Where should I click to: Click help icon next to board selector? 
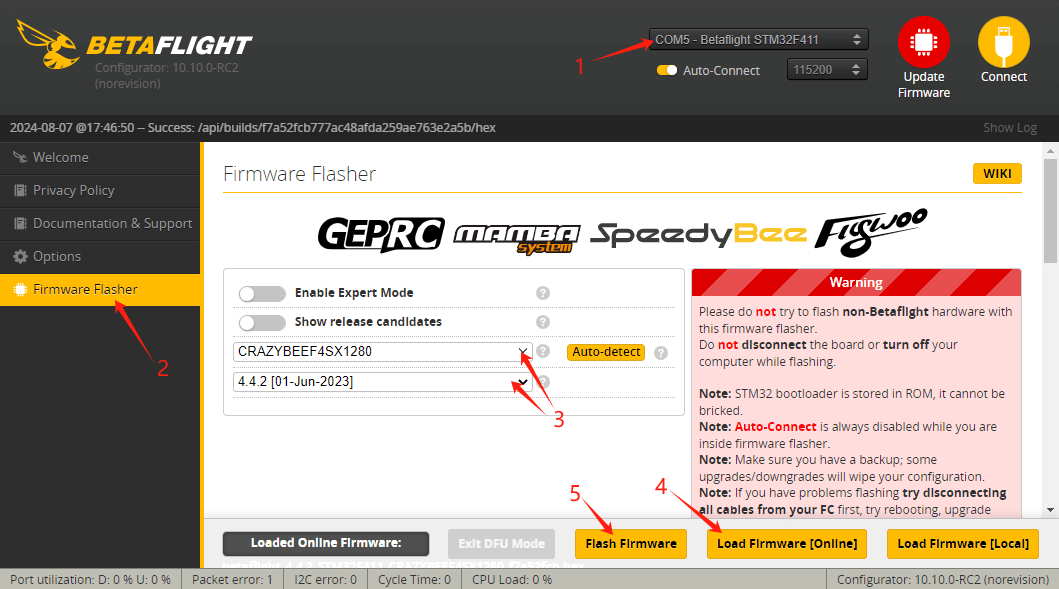(543, 351)
